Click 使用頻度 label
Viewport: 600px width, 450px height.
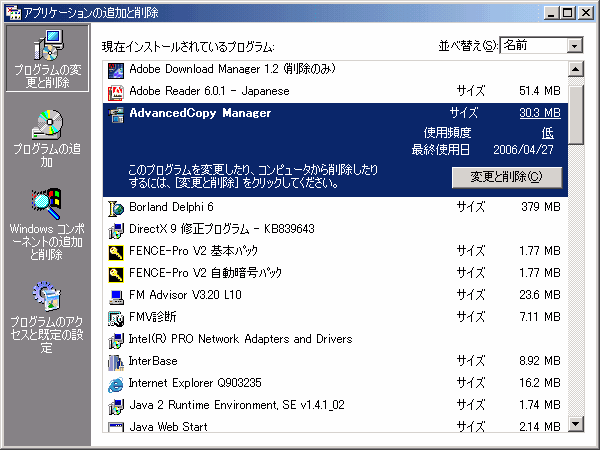[x=447, y=133]
